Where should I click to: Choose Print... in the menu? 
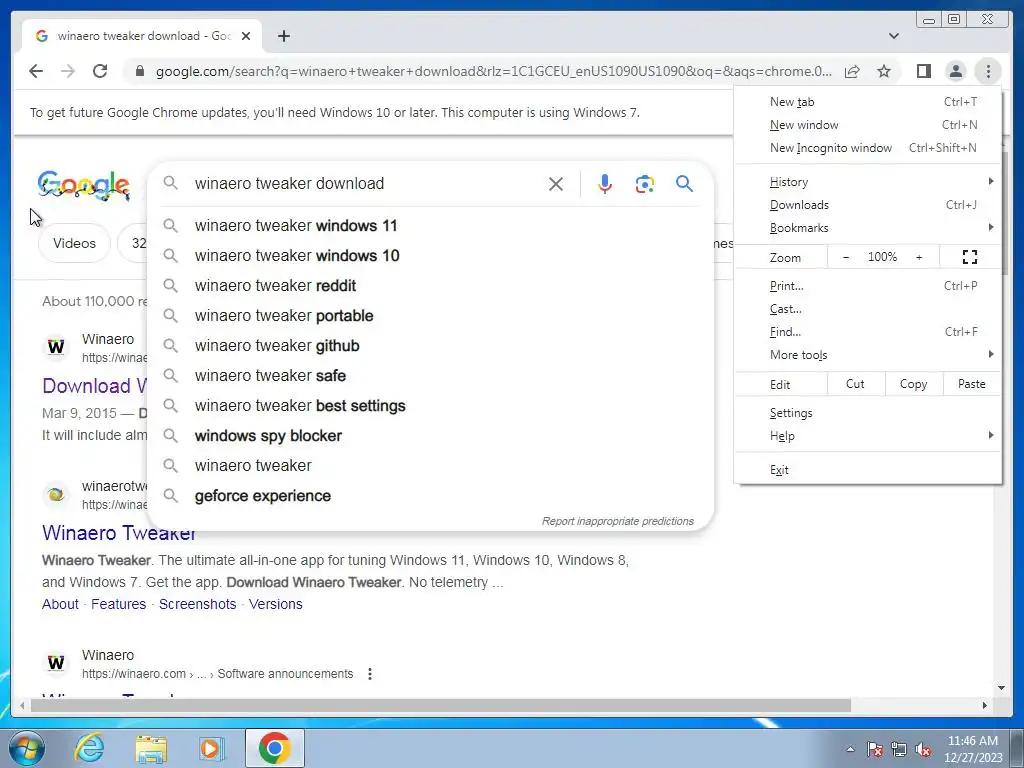[x=868, y=286]
